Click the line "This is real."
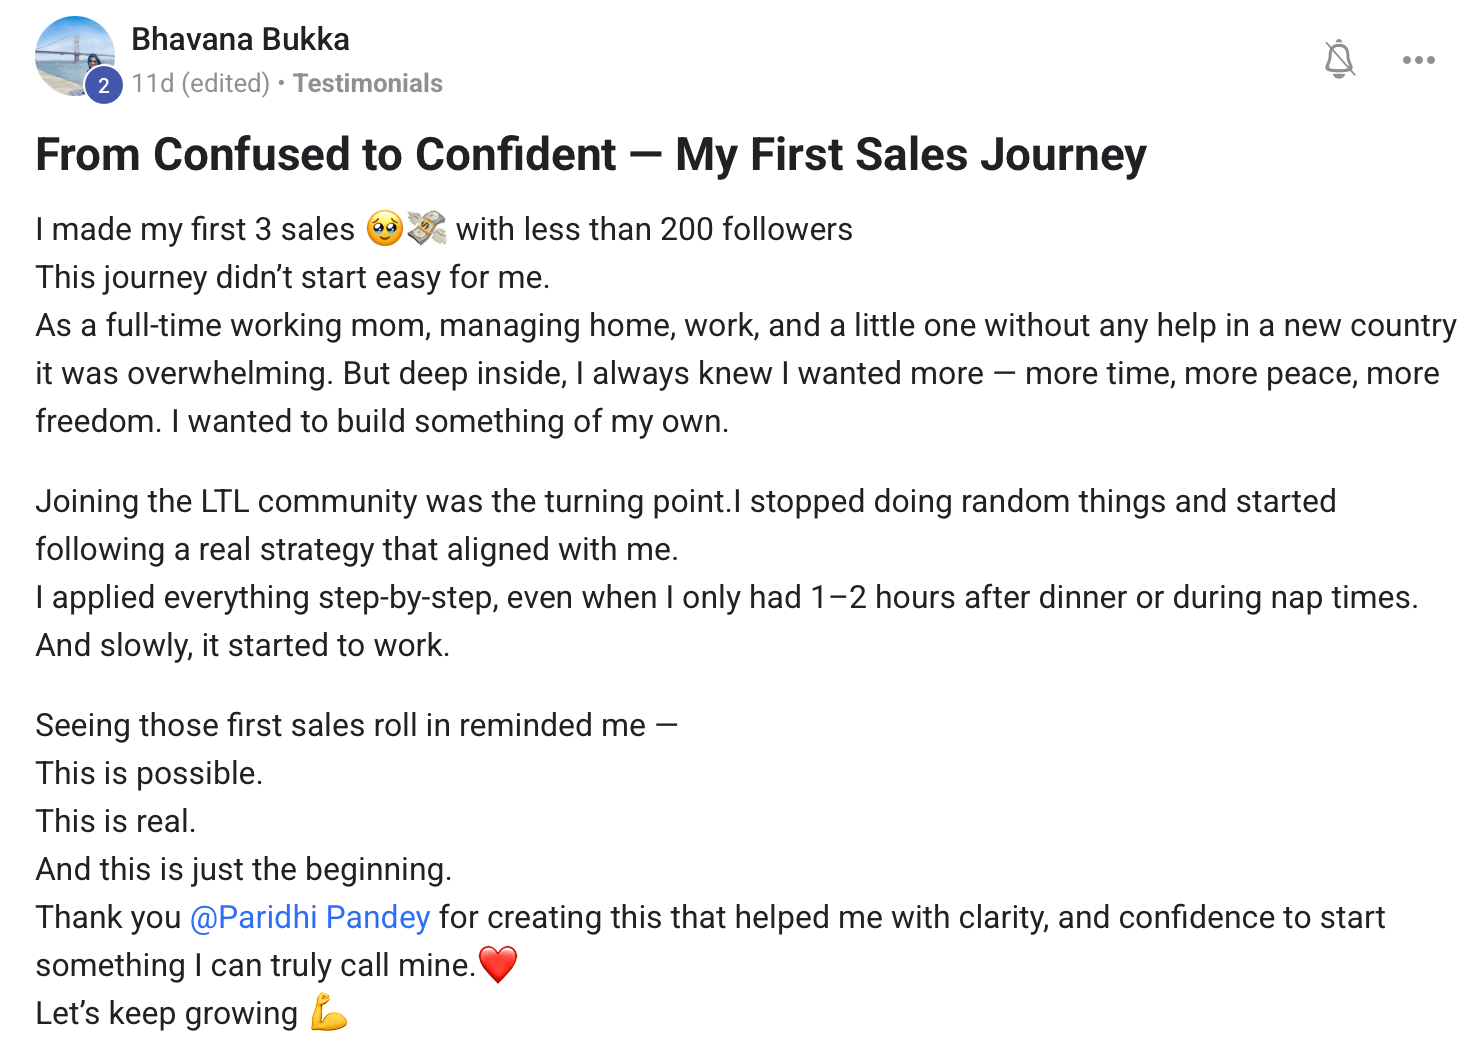The width and height of the screenshot is (1466, 1064). (x=116, y=821)
